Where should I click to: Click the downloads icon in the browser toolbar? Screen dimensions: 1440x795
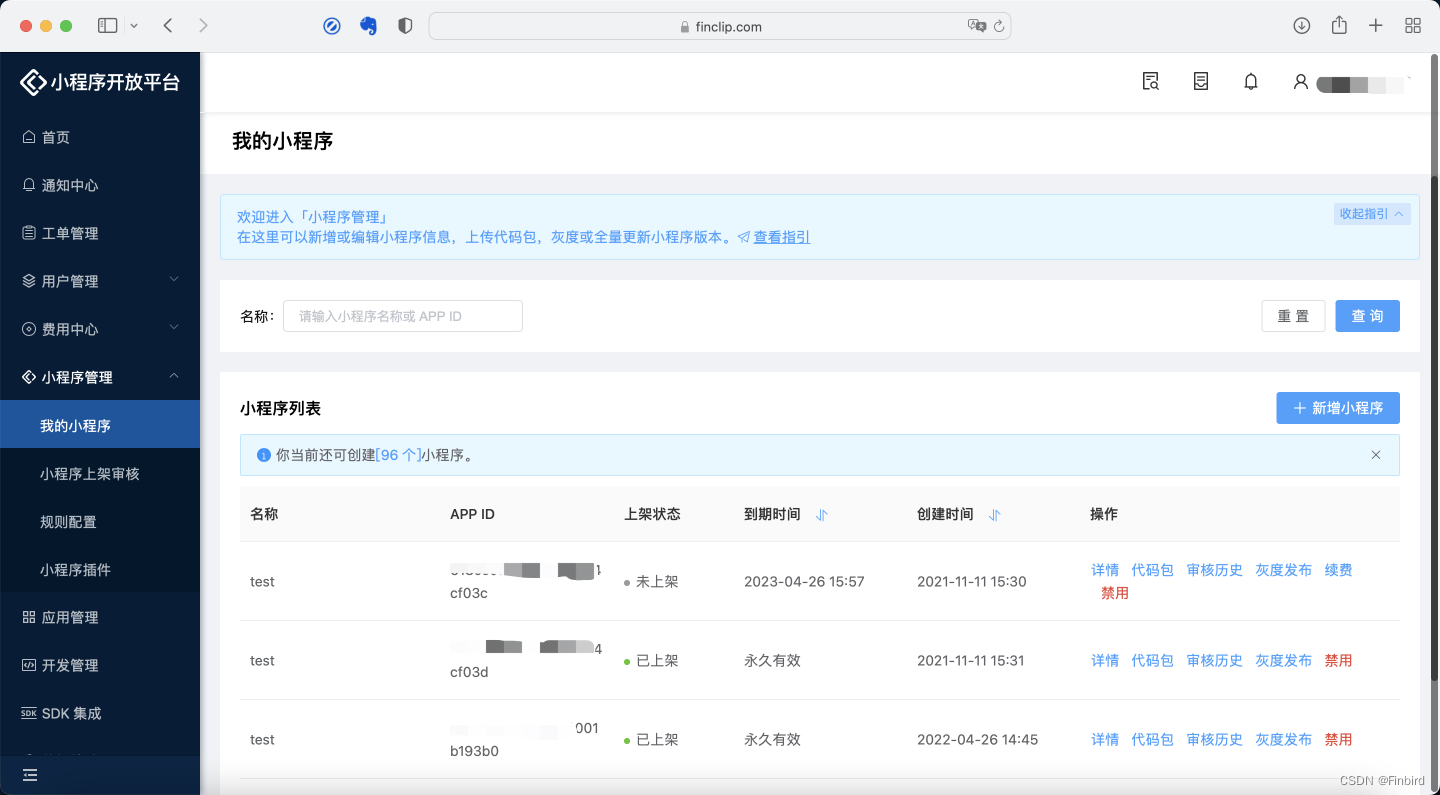click(1301, 25)
